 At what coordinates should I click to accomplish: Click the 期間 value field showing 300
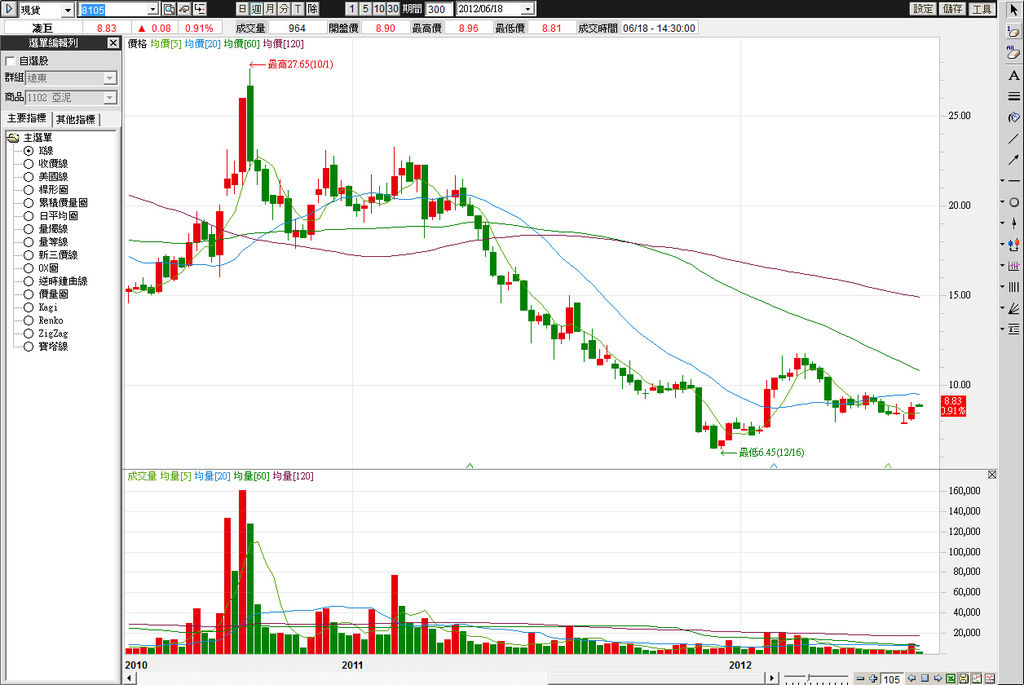(438, 10)
